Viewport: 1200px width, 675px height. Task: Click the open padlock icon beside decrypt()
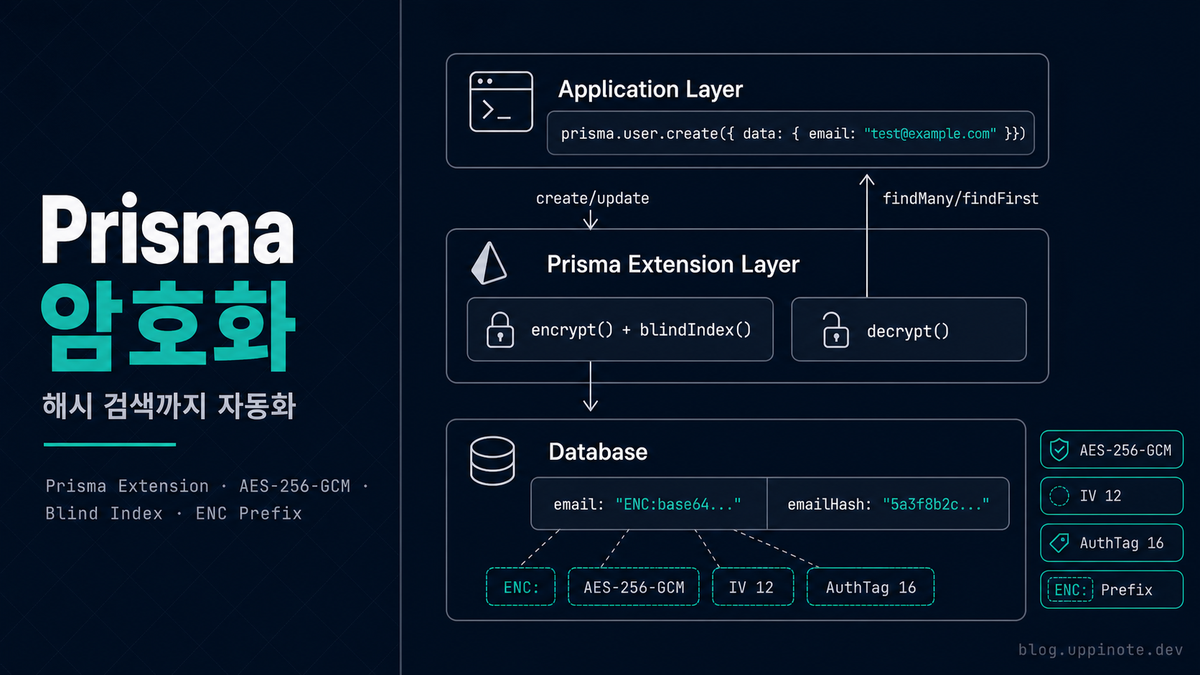(x=834, y=329)
